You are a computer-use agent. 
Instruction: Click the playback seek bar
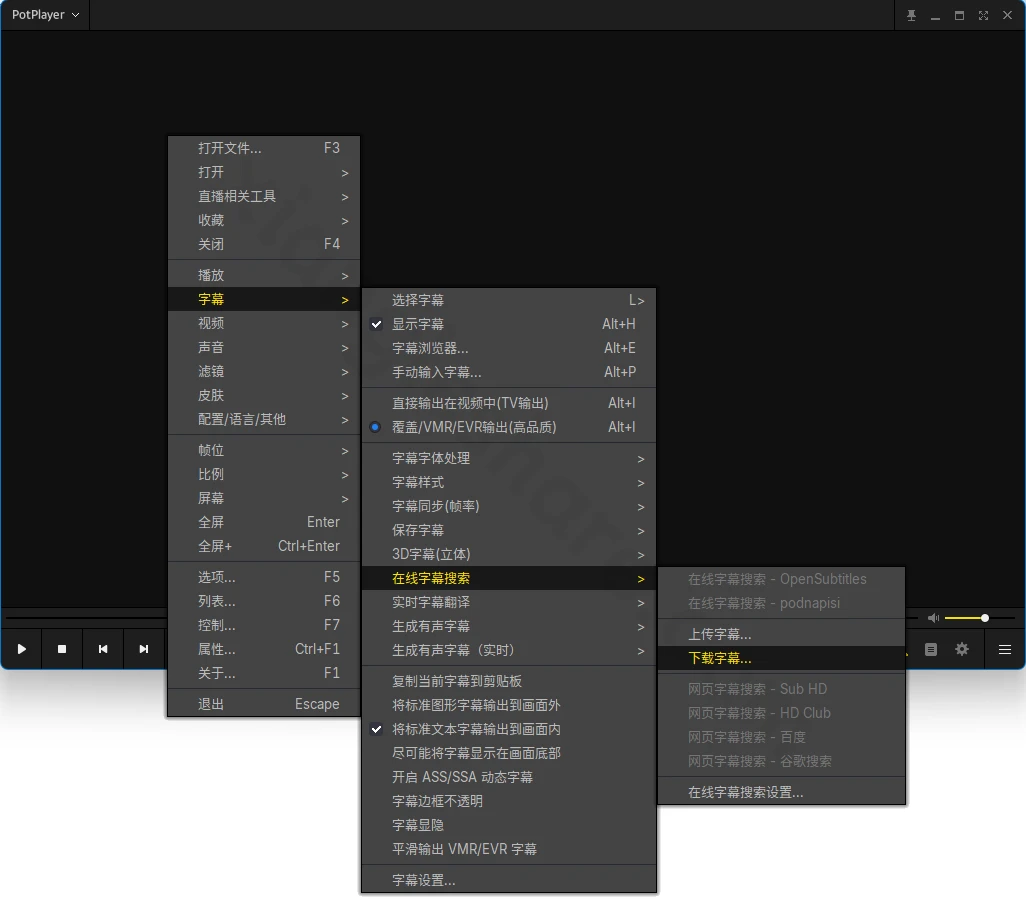click(x=85, y=617)
